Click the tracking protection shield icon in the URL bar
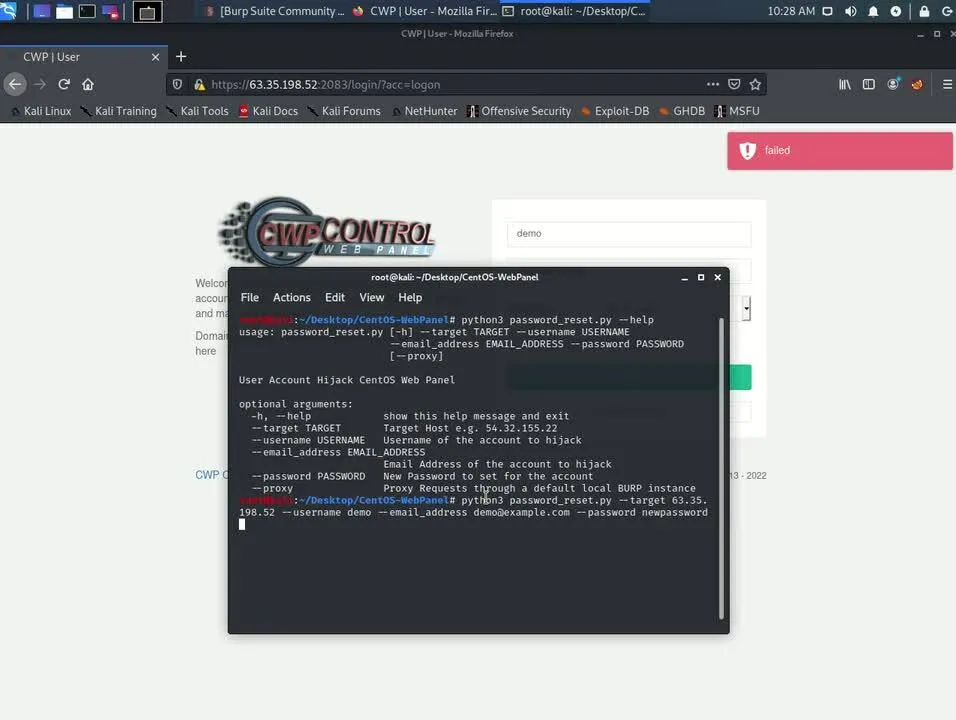The image size is (956, 720). [x=177, y=84]
